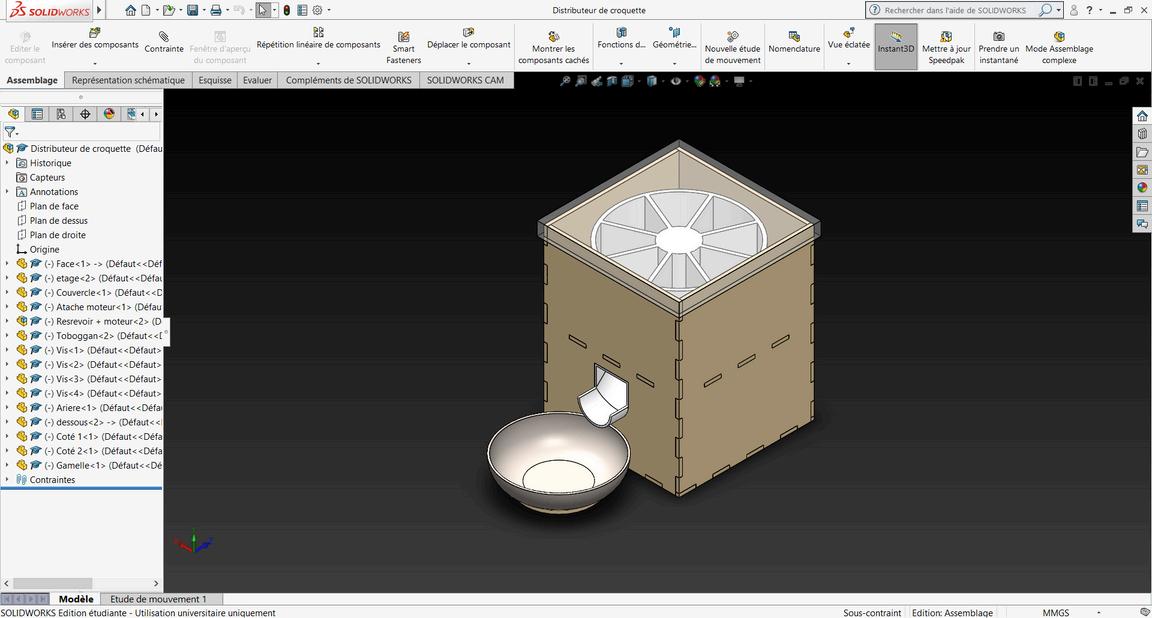1152x618 pixels.
Task: Open dropdown arrow under Géométrie...
Action: [x=674, y=64]
